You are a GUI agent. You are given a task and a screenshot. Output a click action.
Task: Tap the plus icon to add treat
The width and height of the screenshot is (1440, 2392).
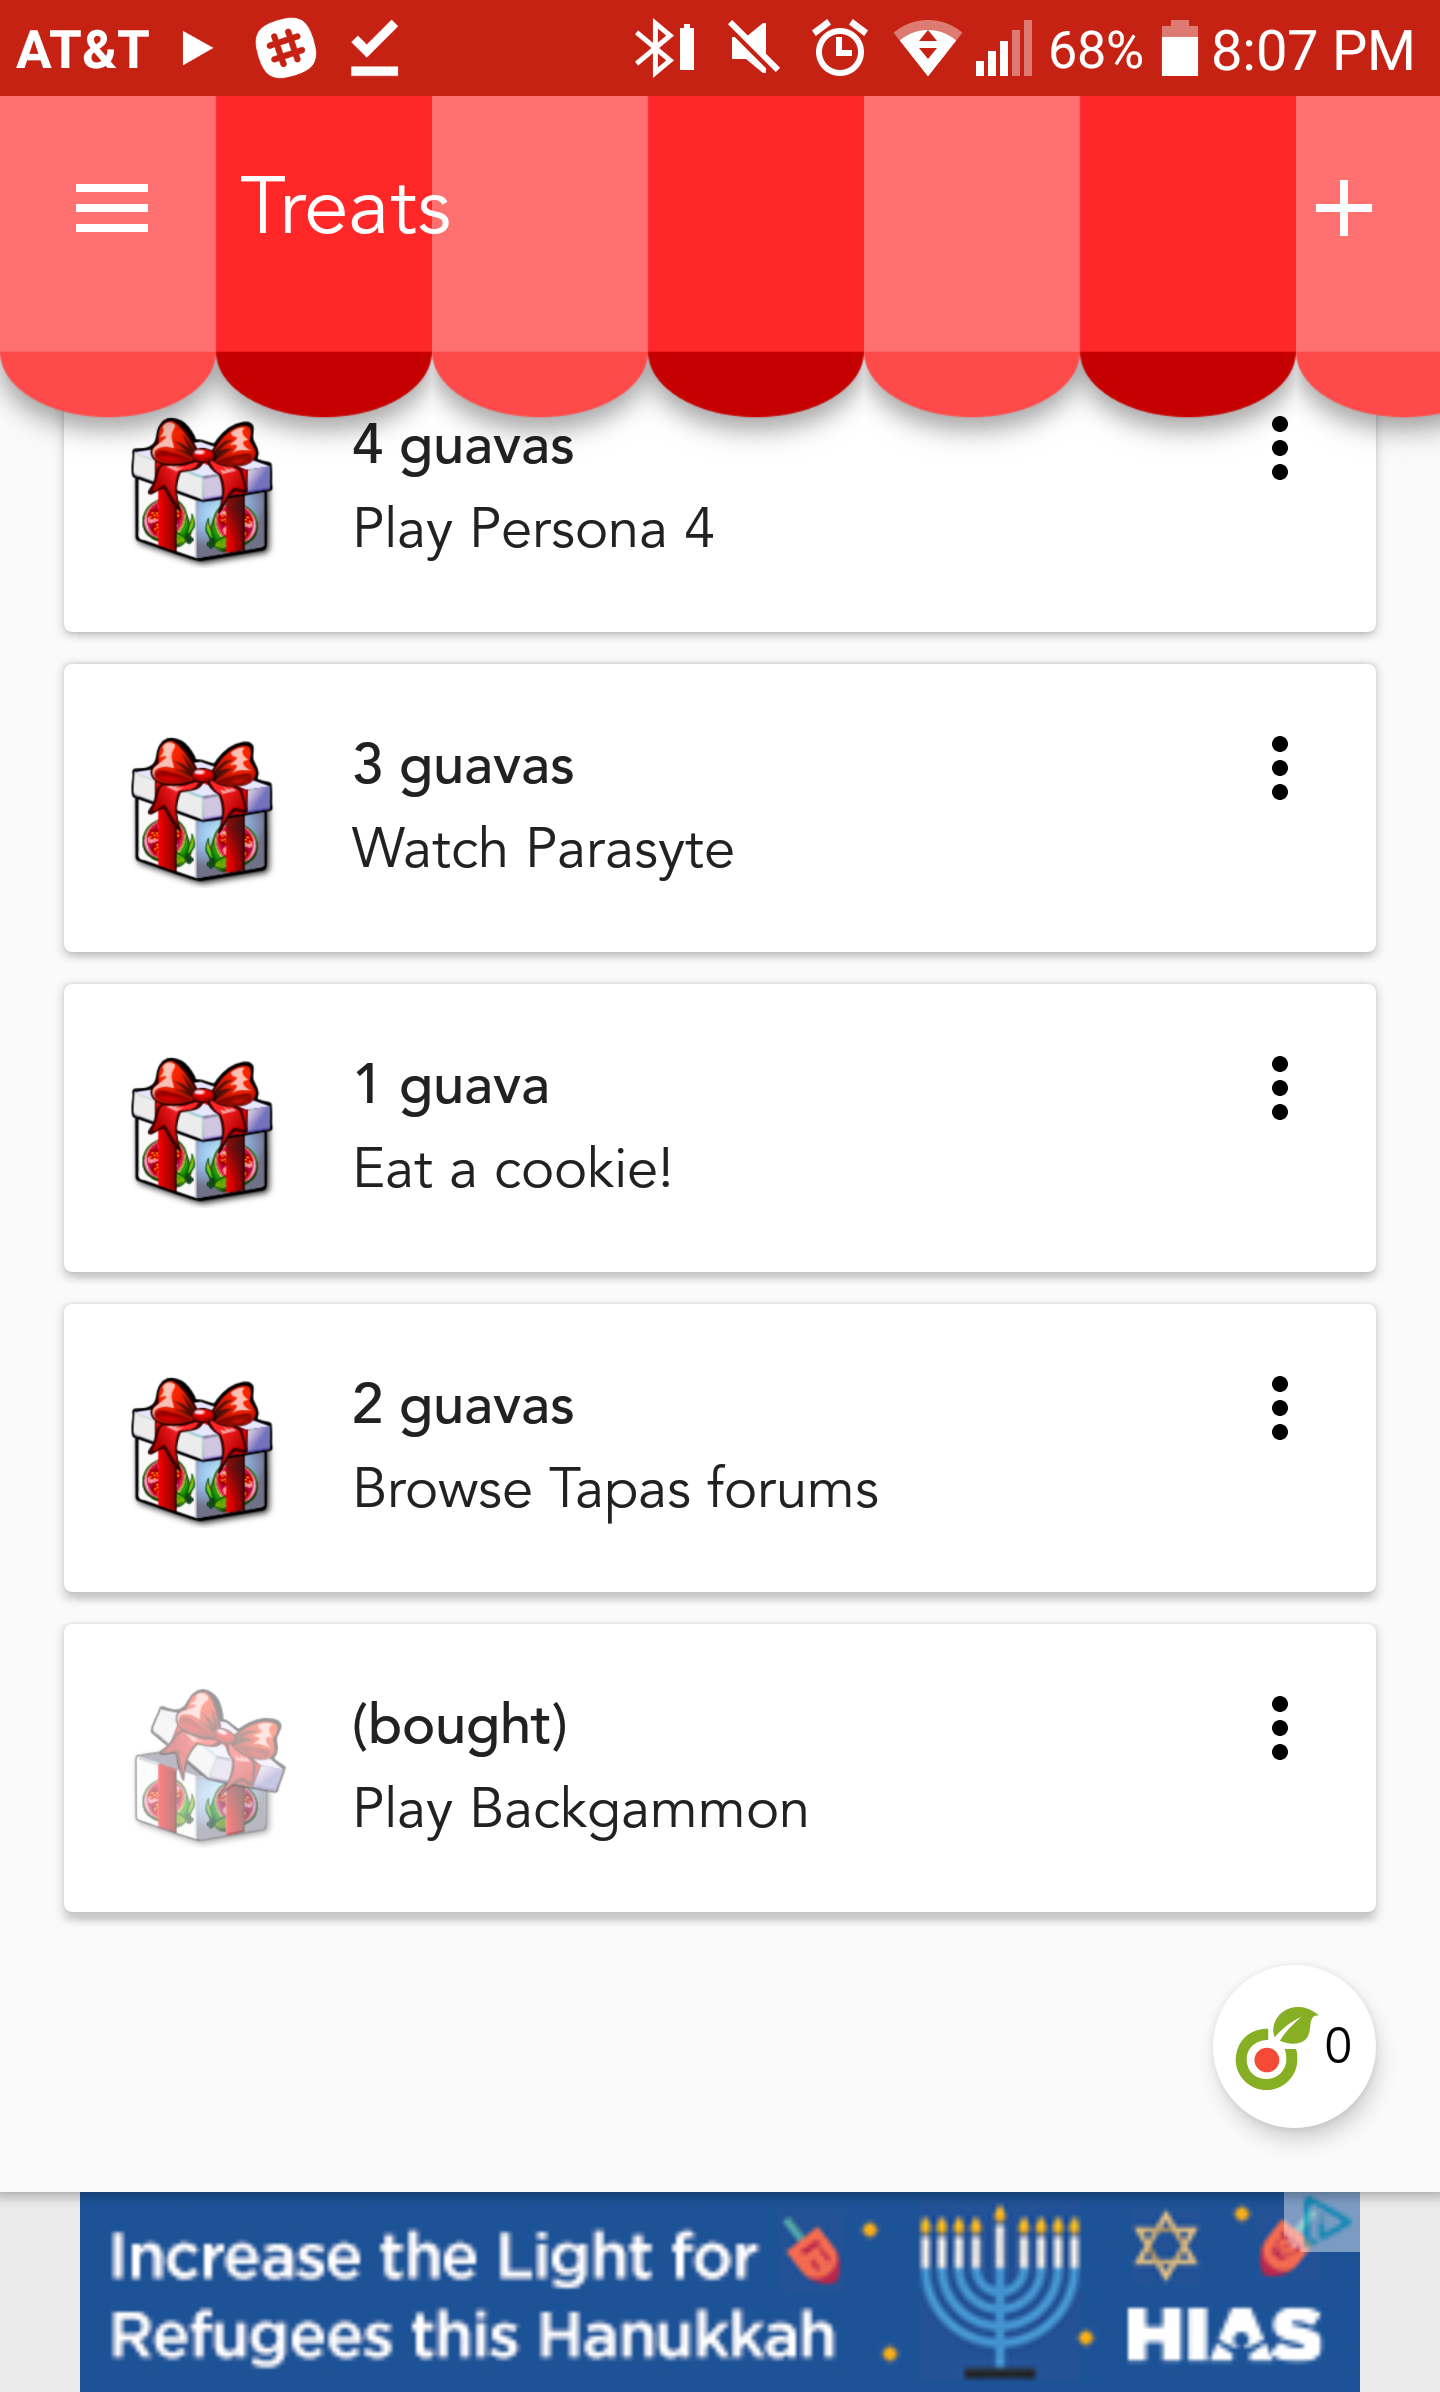[1343, 208]
